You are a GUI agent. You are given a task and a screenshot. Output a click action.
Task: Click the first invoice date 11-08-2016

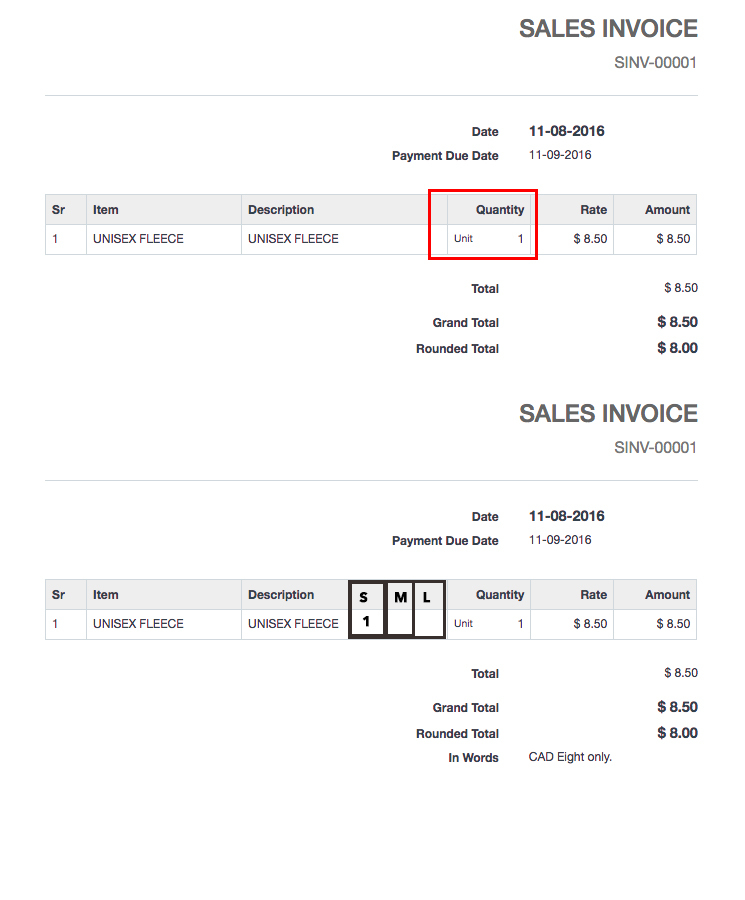(566, 131)
